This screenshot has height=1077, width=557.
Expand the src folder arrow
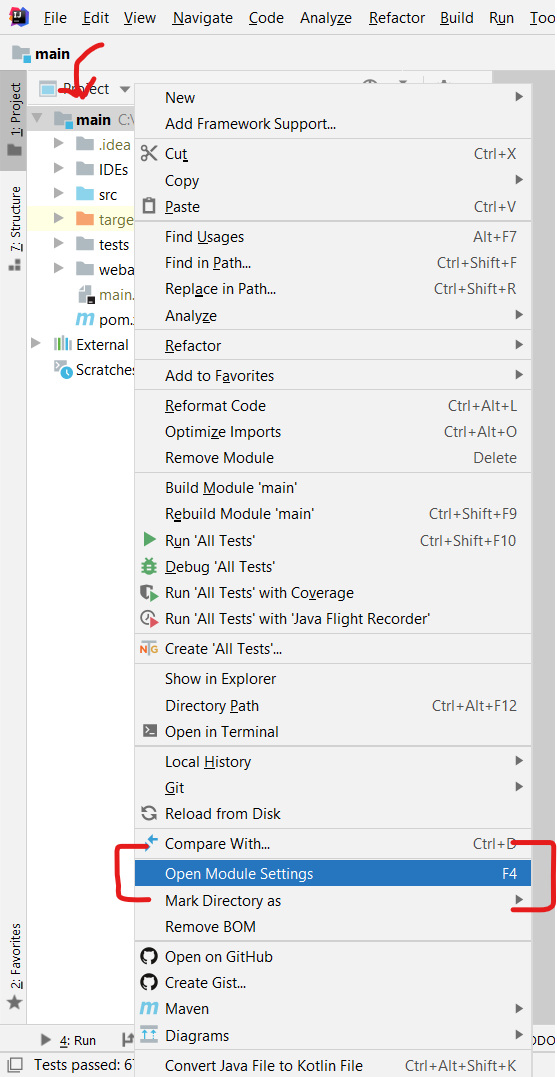58,194
